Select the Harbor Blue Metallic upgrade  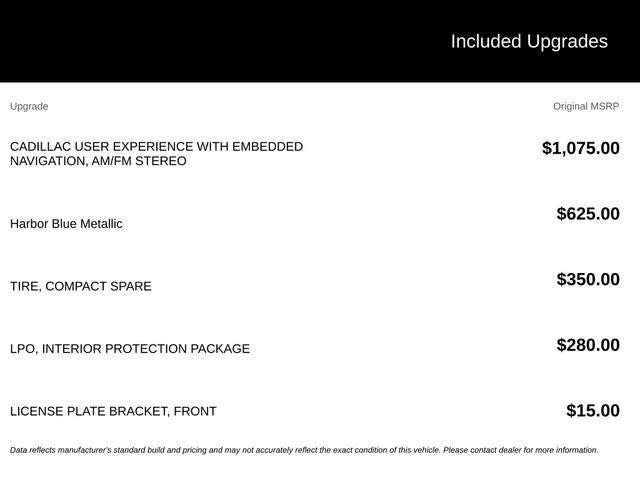coord(66,224)
